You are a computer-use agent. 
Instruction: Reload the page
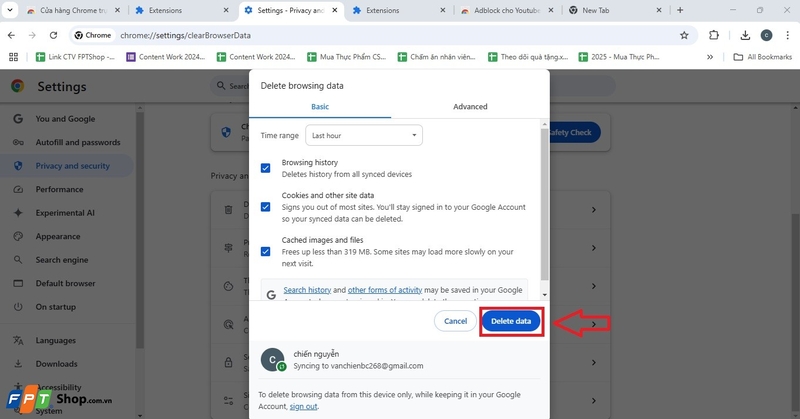[x=53, y=35]
